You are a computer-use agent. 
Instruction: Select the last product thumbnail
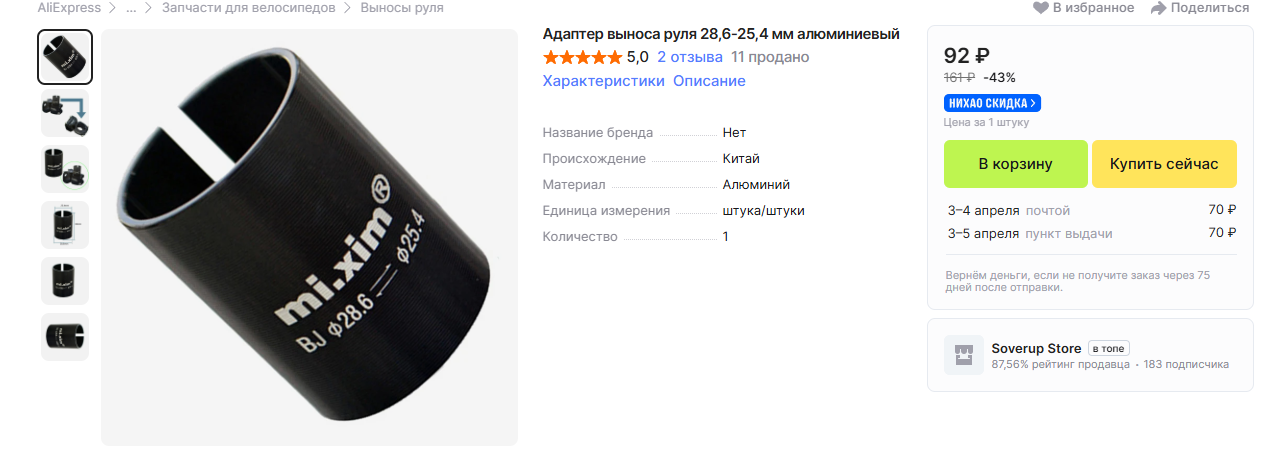point(65,337)
